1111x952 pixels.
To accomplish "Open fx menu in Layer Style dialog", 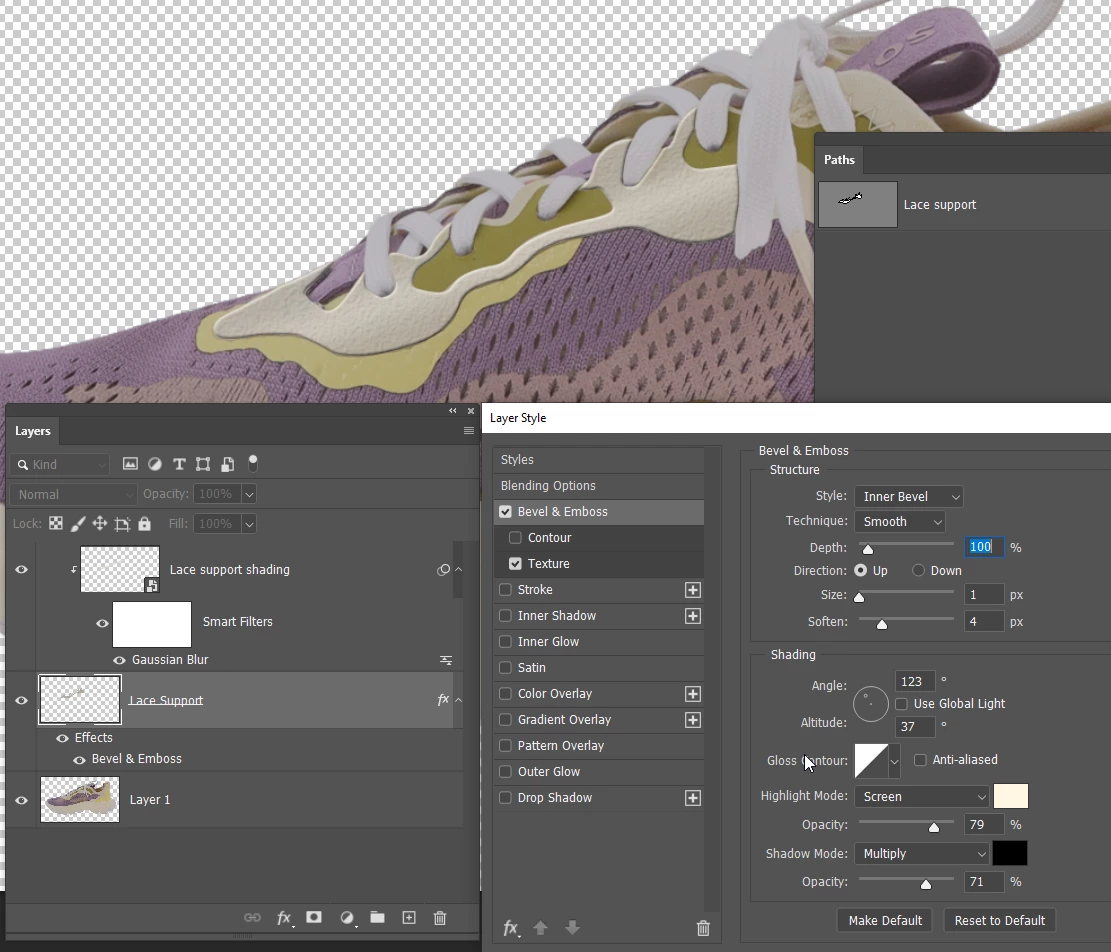I will 511,928.
